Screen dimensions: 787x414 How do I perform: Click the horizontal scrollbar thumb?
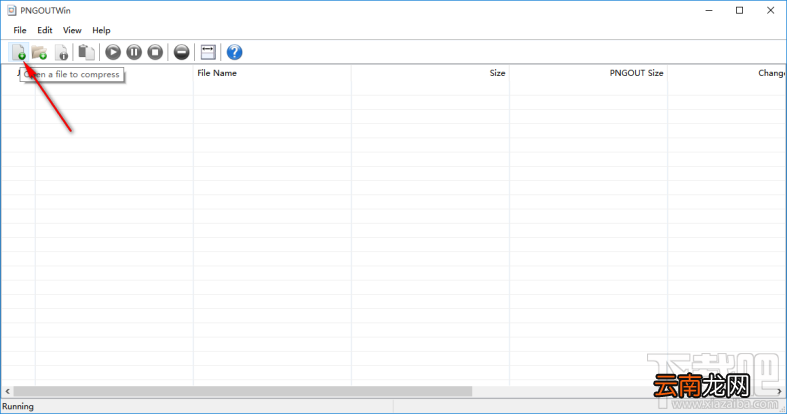[242, 391]
